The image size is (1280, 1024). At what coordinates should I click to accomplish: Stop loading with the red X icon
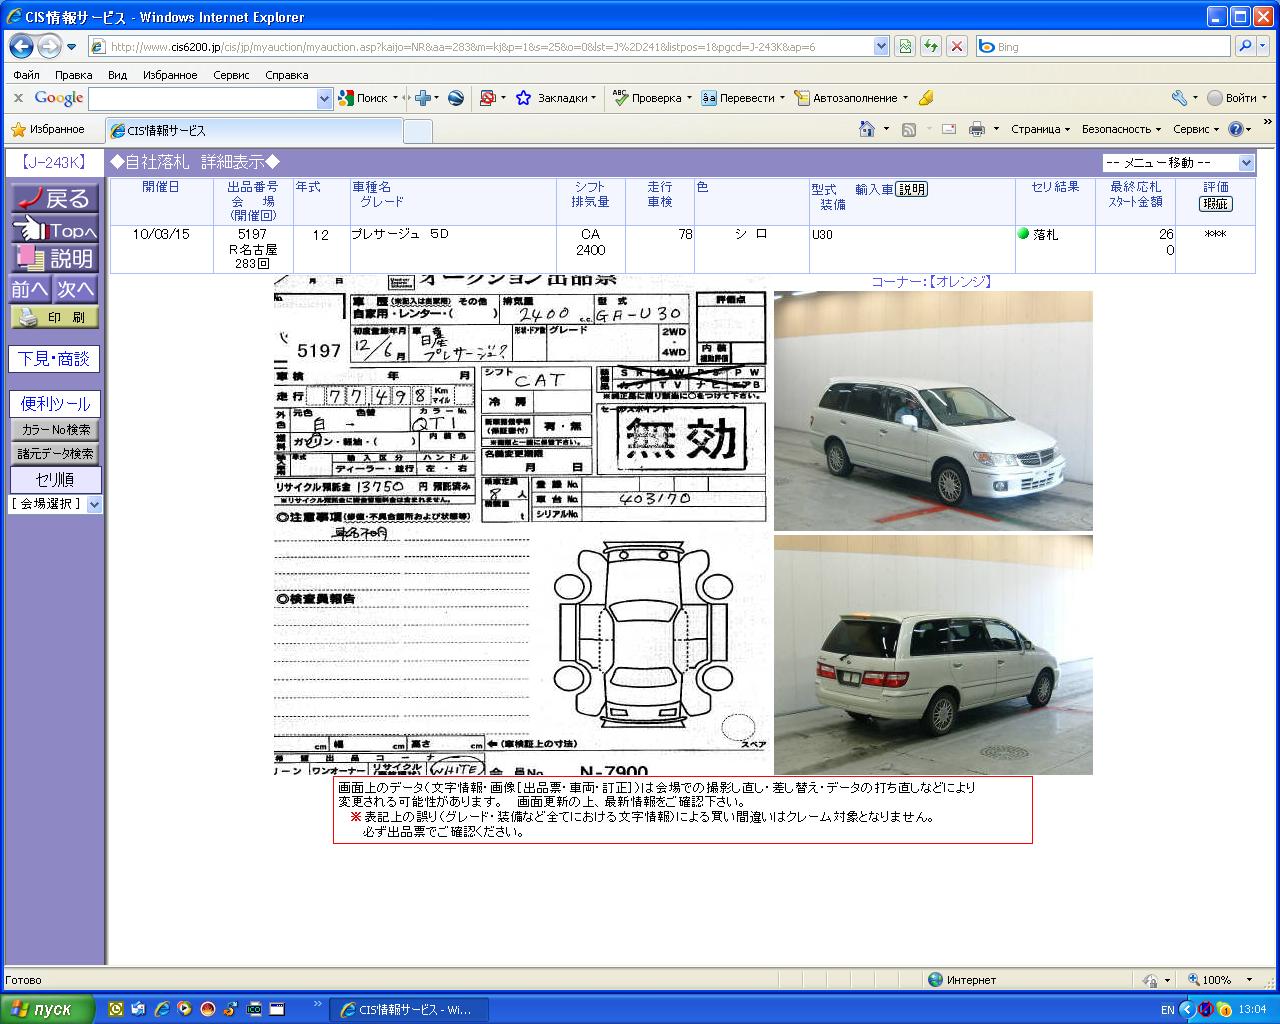[957, 46]
